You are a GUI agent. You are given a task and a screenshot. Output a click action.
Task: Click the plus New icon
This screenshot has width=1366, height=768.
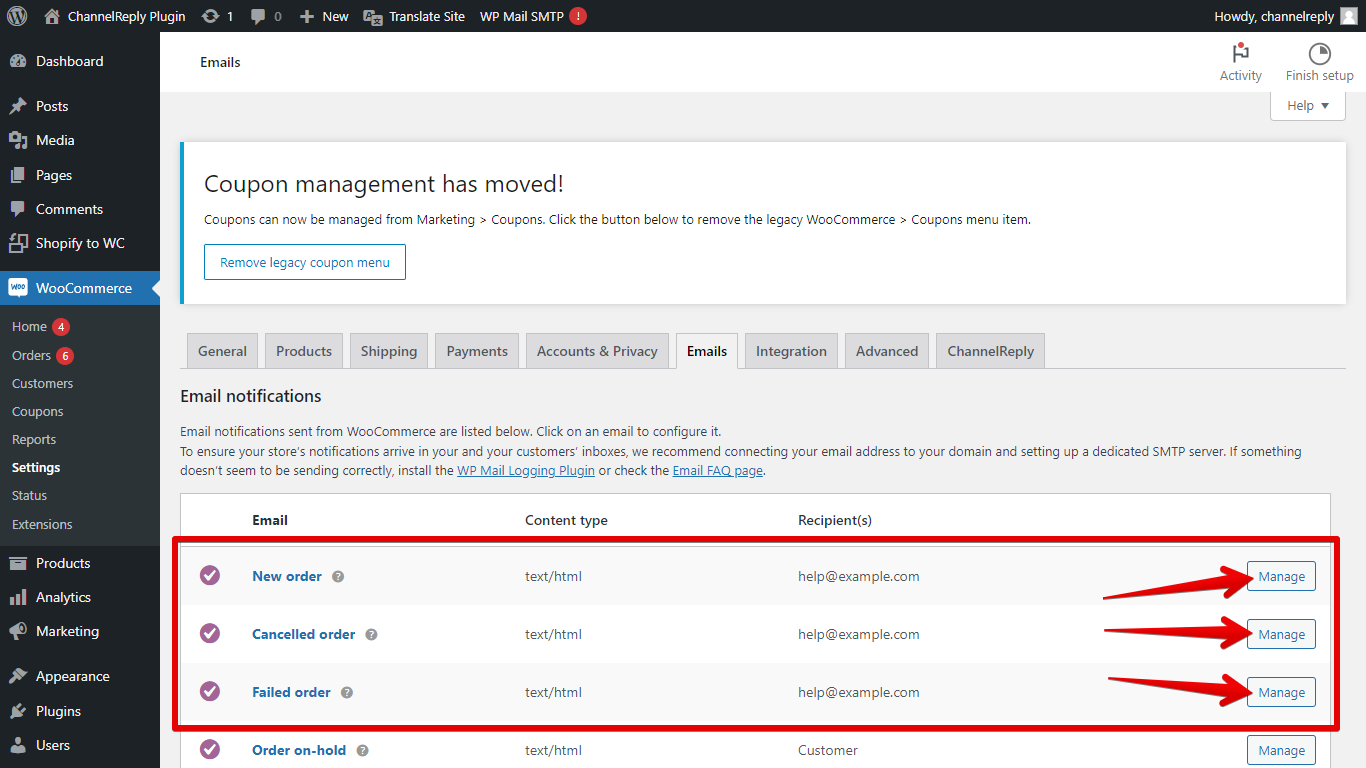pos(307,16)
